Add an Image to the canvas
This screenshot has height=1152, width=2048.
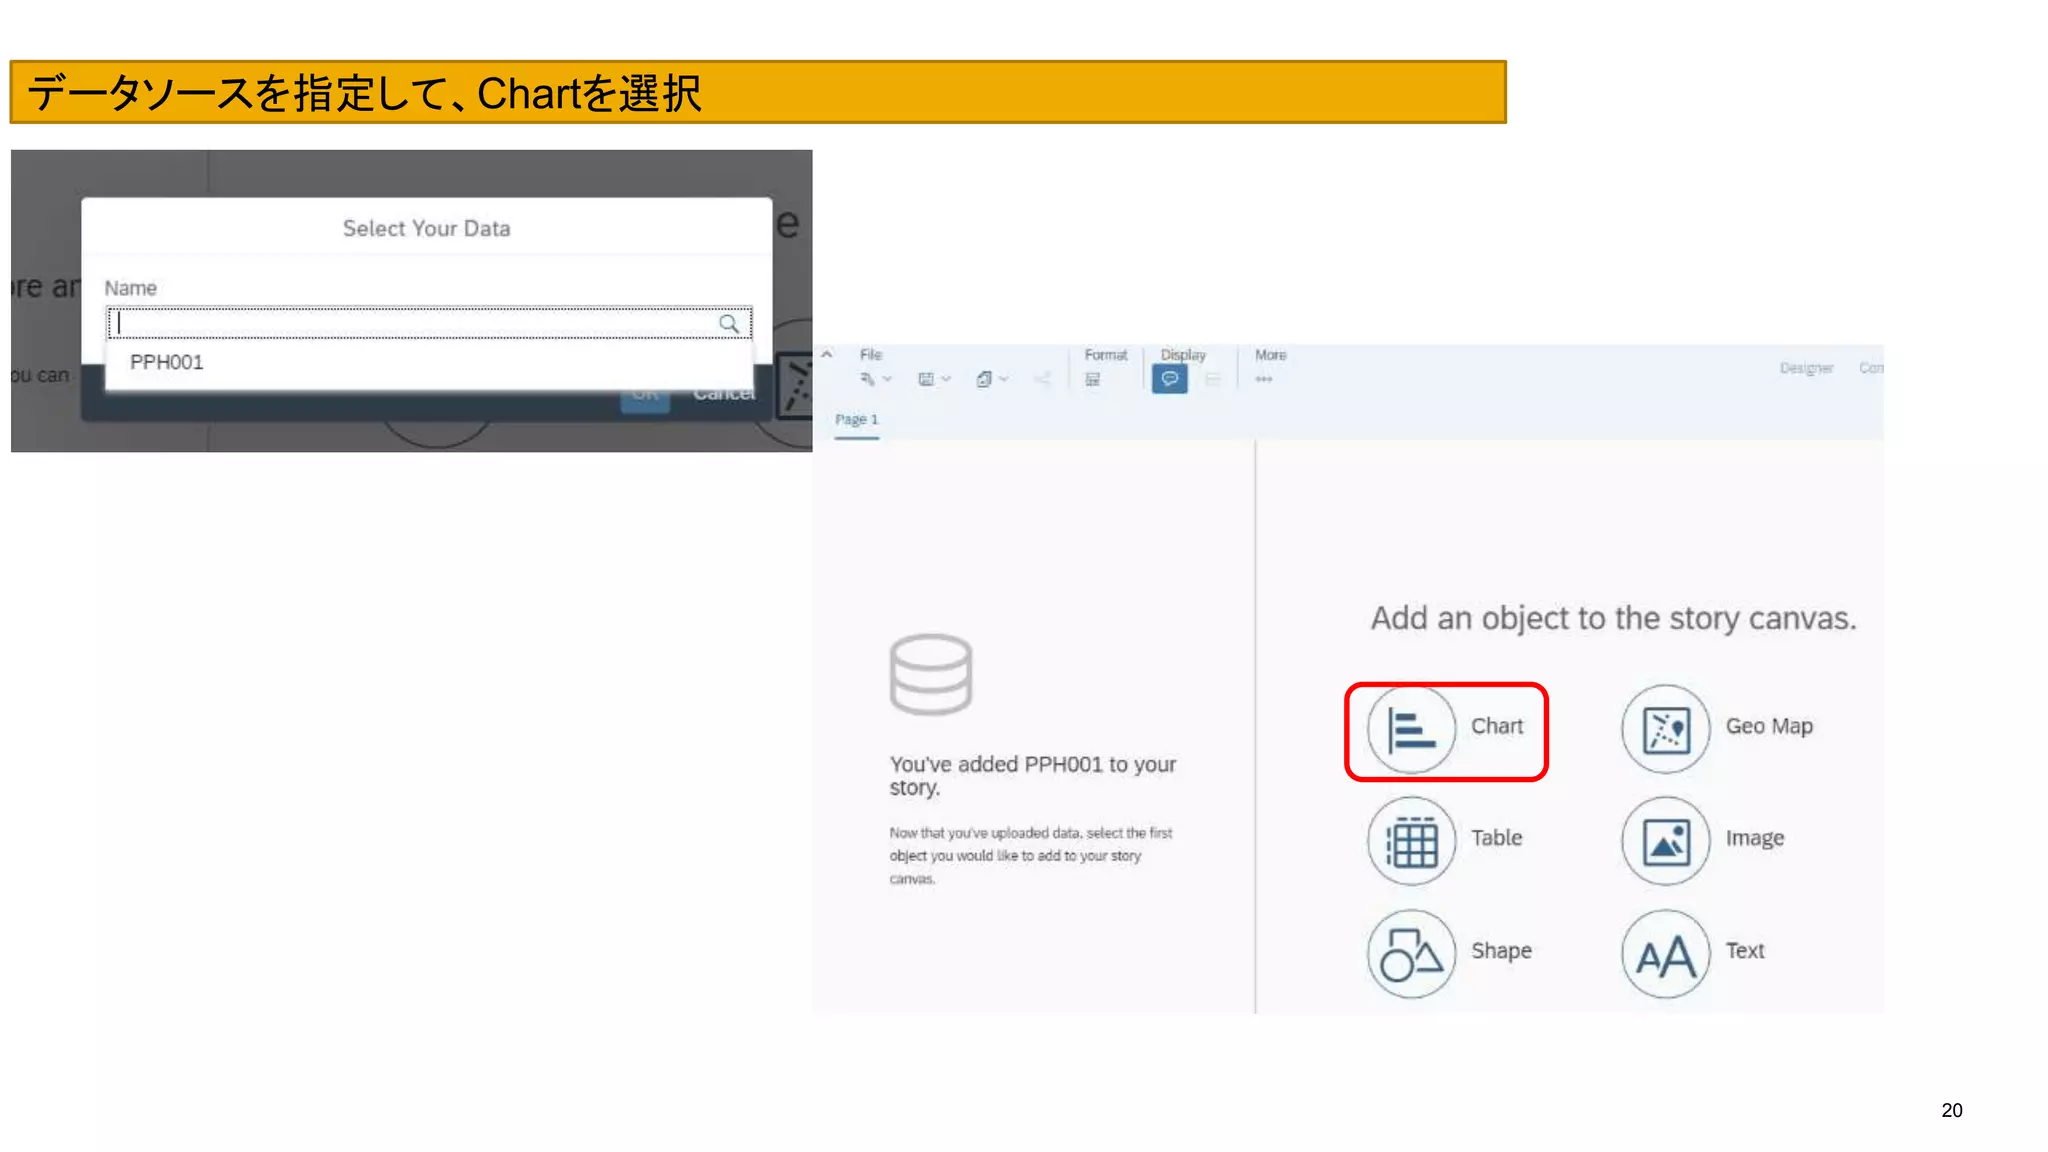pyautogui.click(x=1666, y=841)
